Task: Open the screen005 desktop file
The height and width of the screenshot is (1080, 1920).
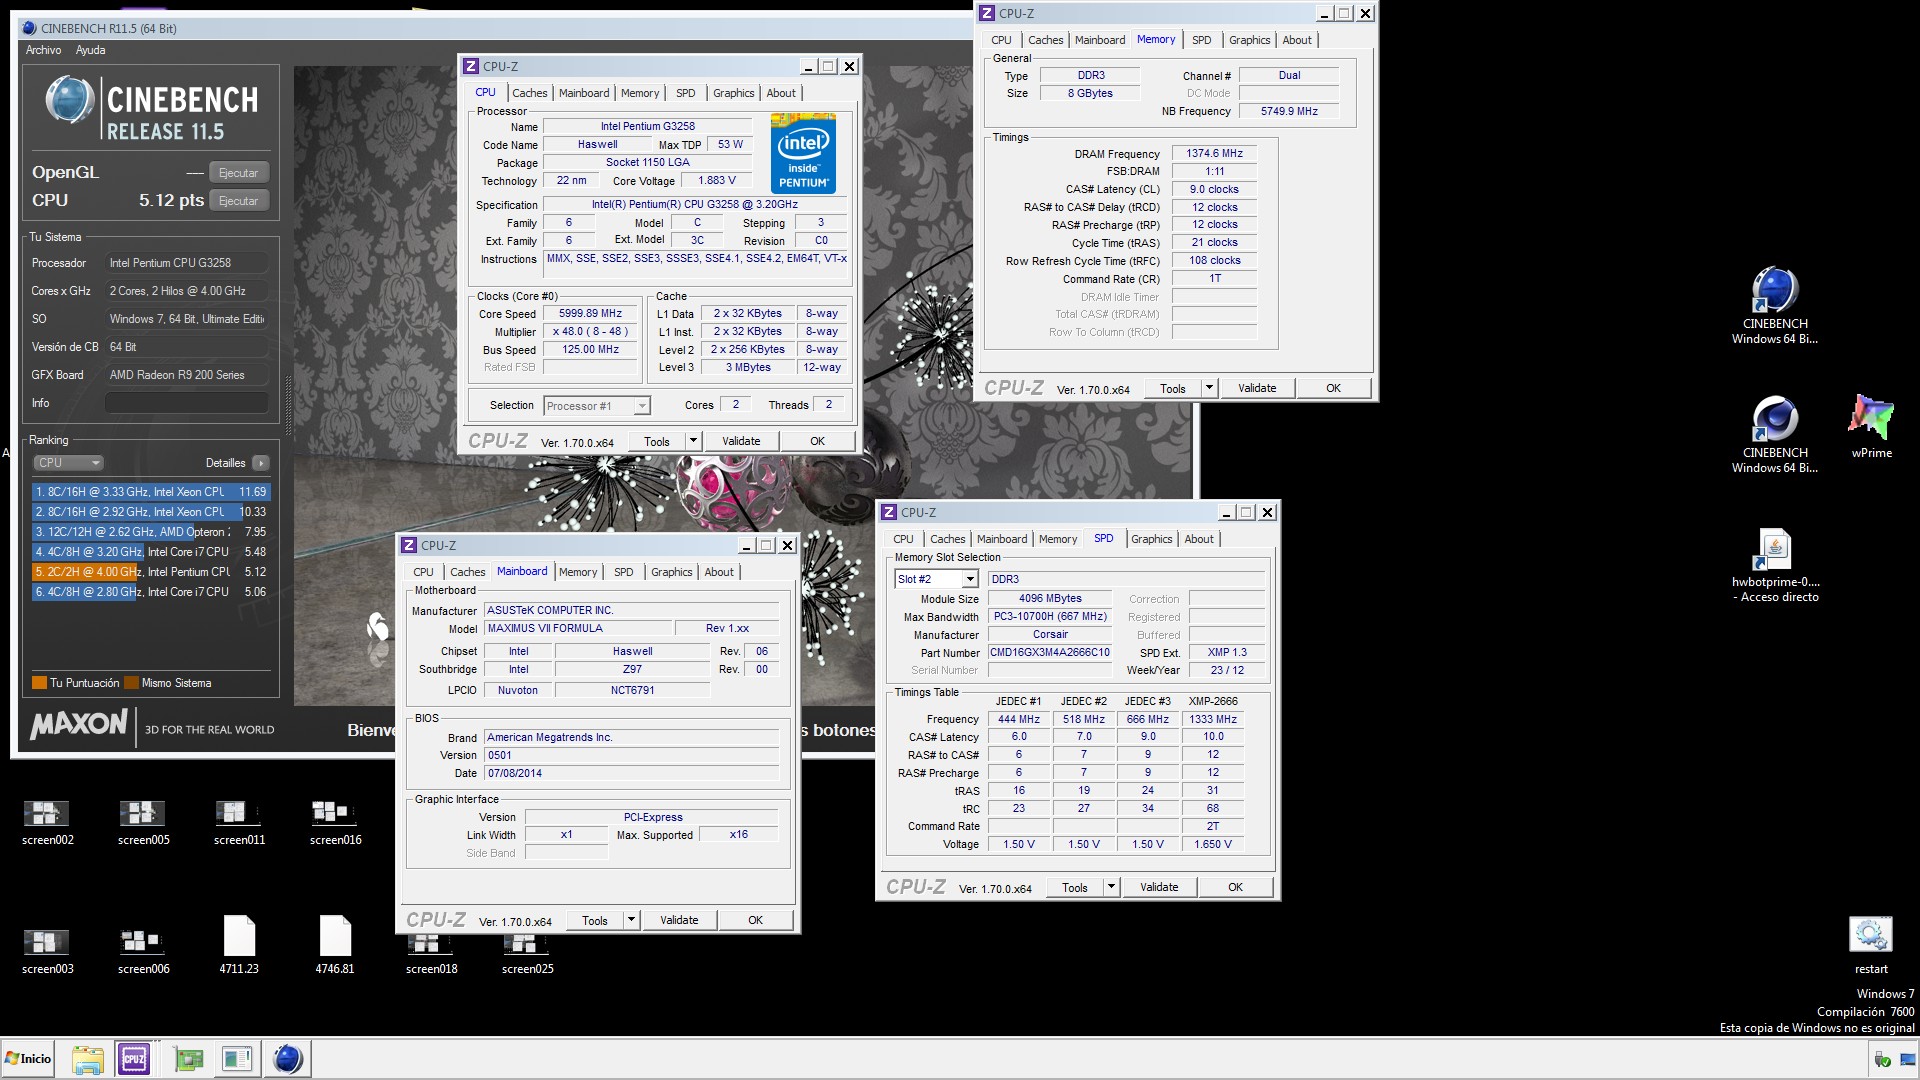Action: coord(143,823)
